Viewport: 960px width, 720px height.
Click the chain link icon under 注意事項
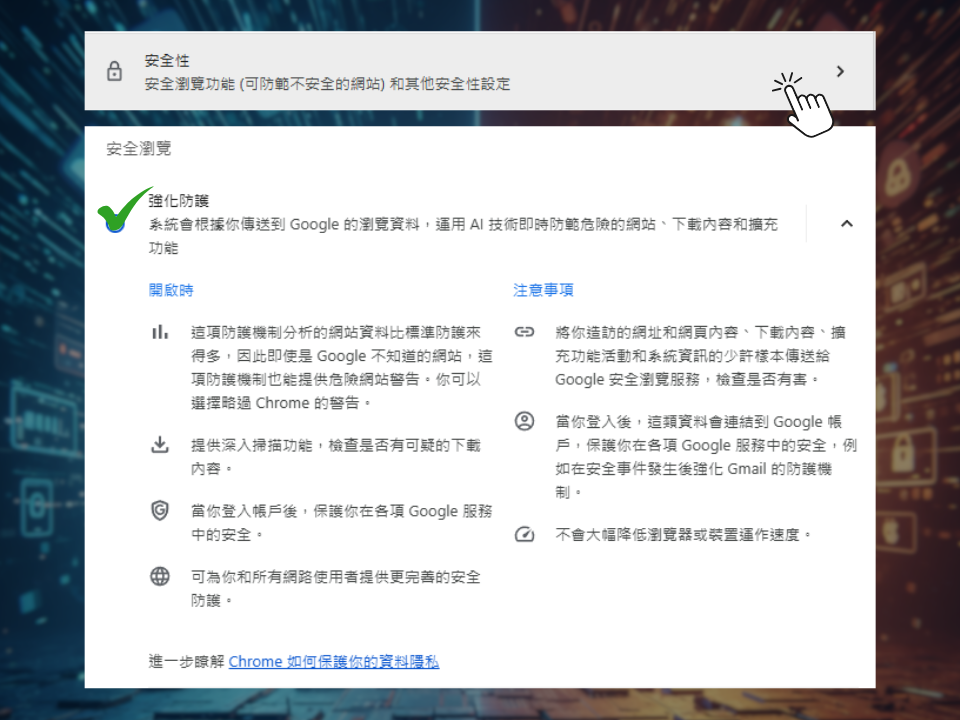click(525, 332)
